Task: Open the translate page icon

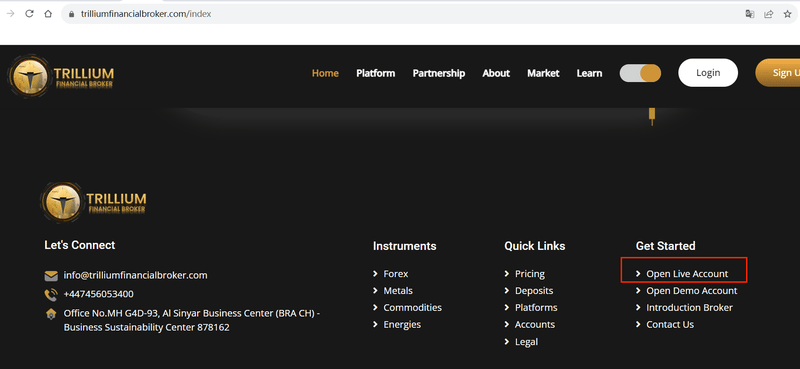Action: [749, 14]
